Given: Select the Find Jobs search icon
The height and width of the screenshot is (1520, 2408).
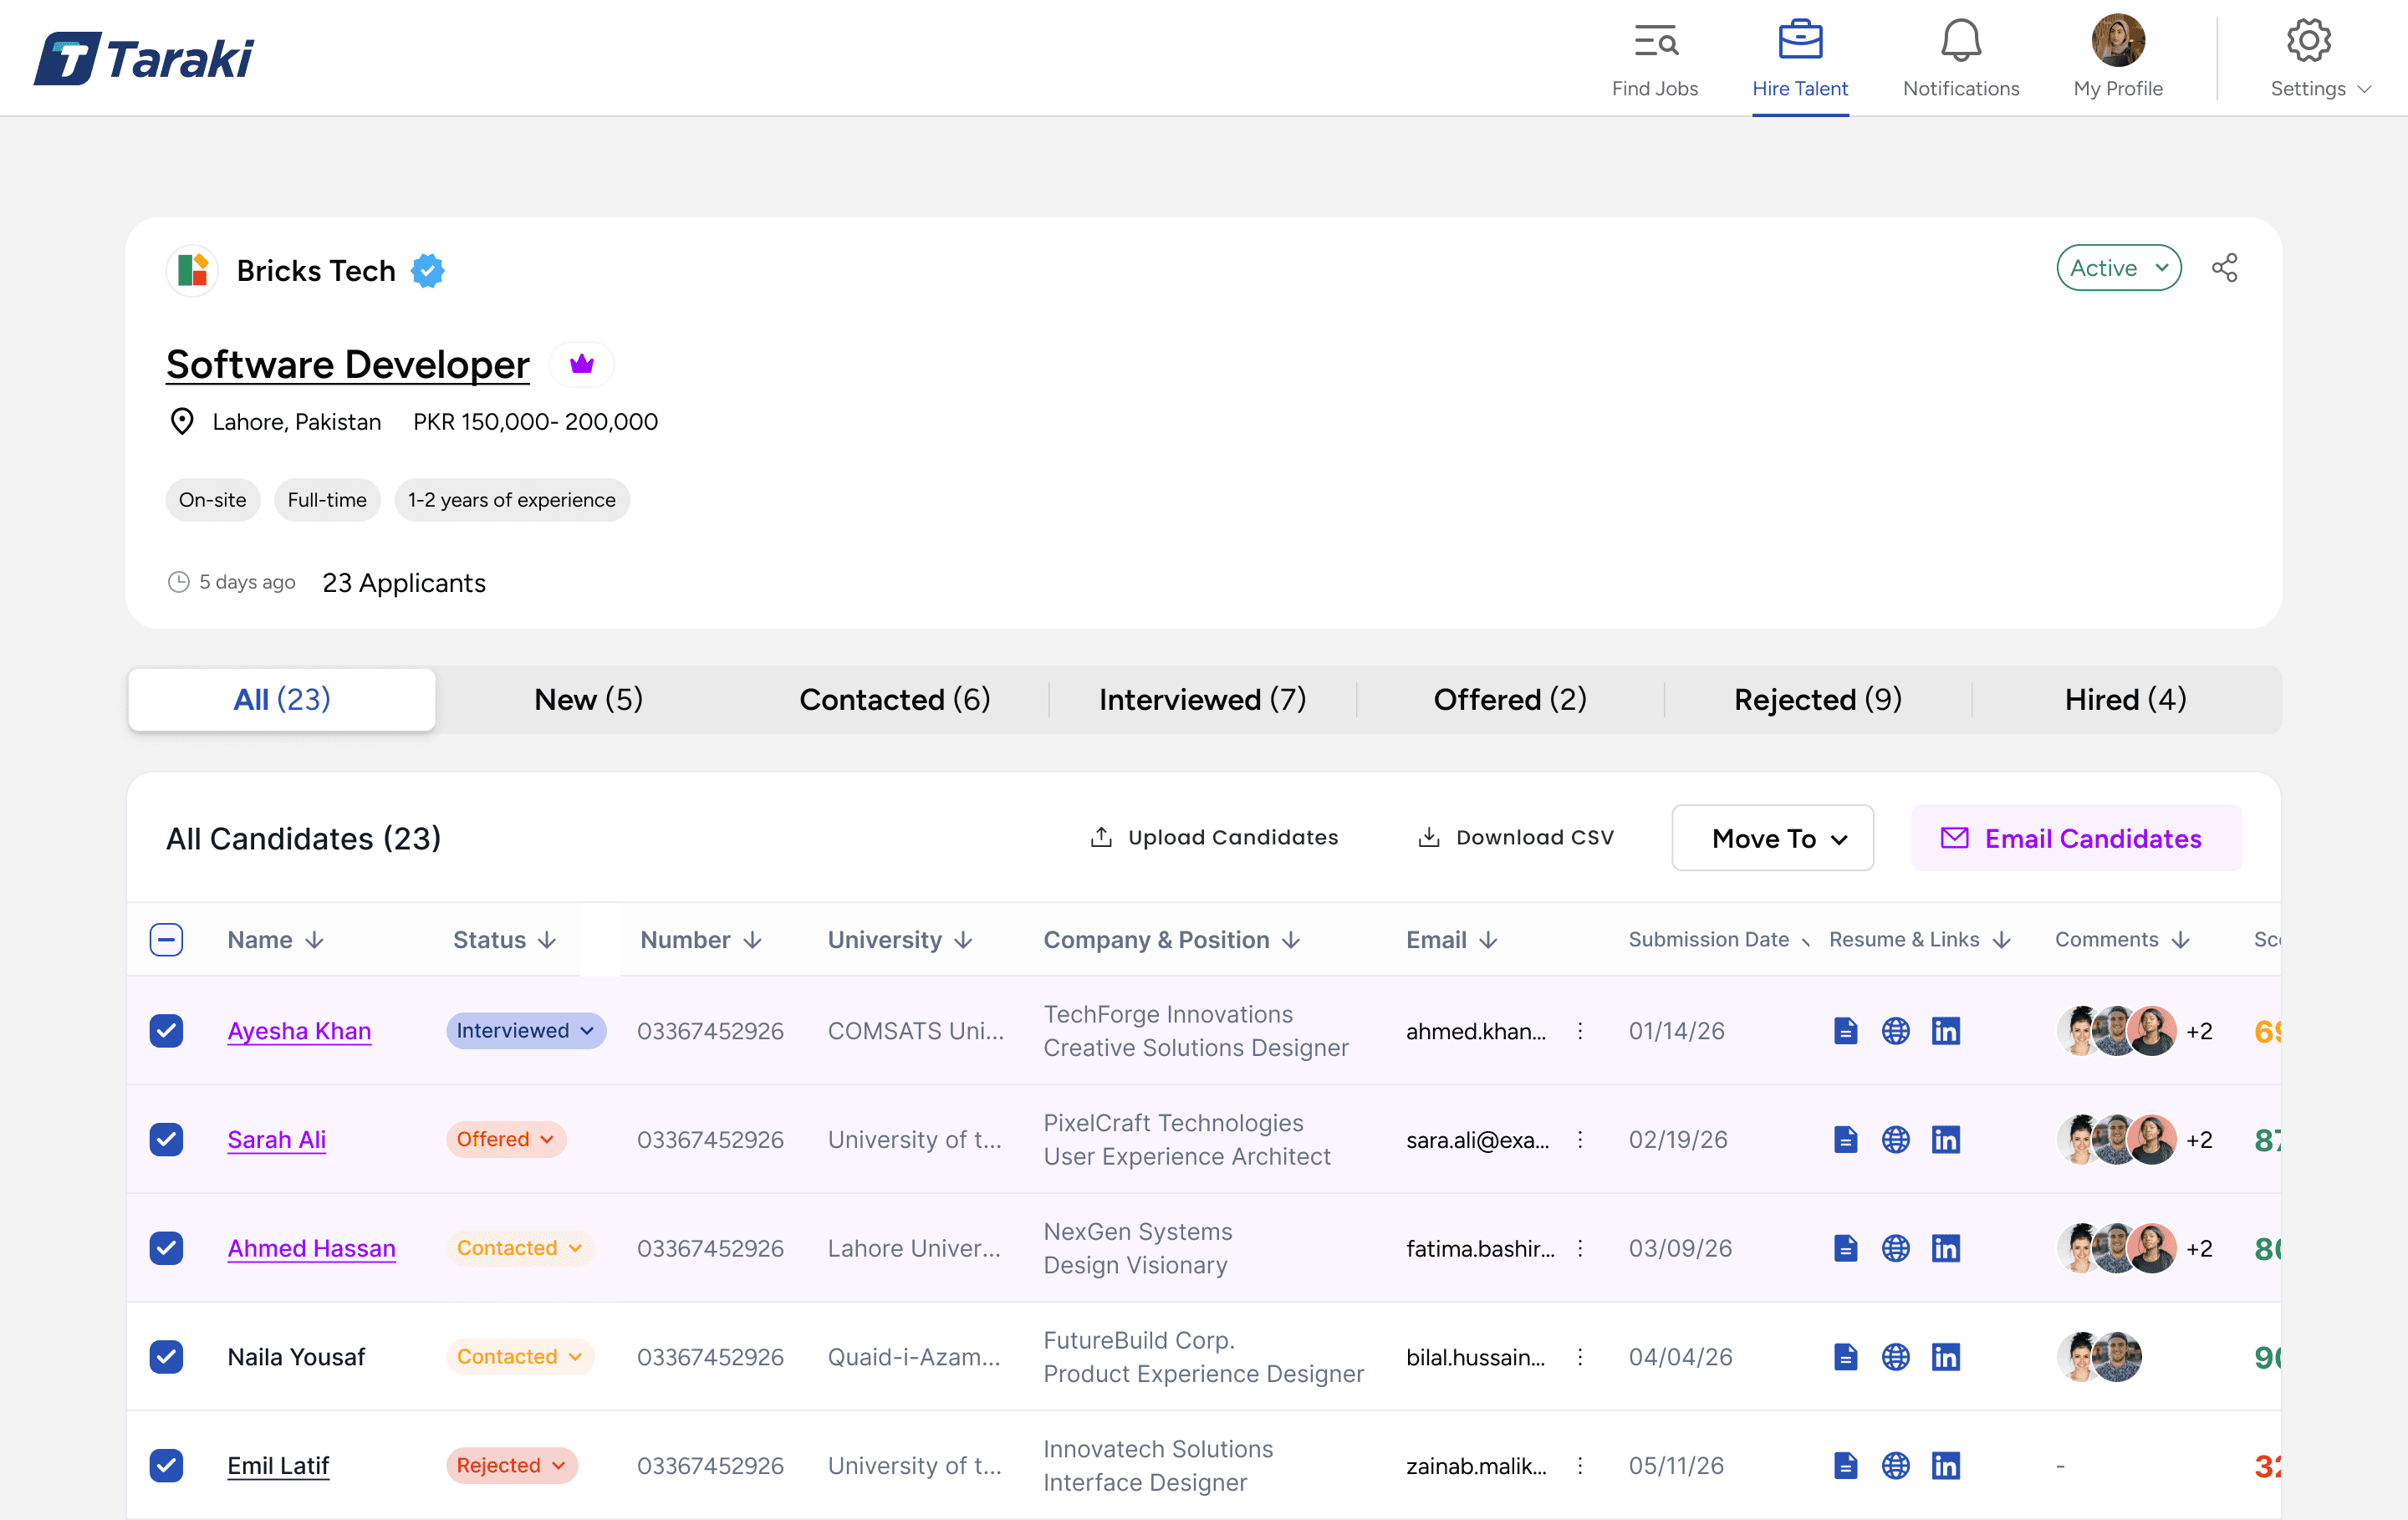Looking at the screenshot, I should (1655, 40).
